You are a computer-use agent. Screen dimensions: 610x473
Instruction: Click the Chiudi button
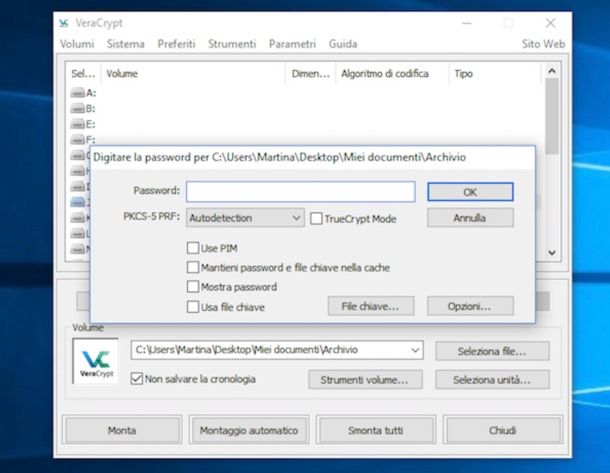502,430
